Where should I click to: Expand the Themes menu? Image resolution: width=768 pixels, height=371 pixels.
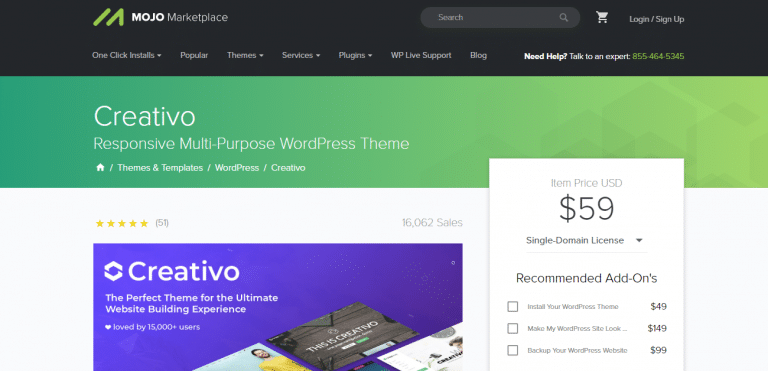tap(245, 55)
